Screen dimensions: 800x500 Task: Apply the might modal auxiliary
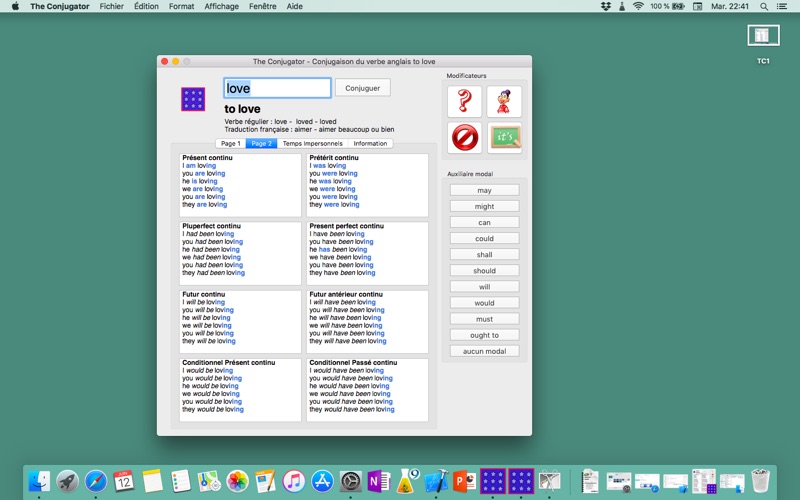pyautogui.click(x=484, y=207)
